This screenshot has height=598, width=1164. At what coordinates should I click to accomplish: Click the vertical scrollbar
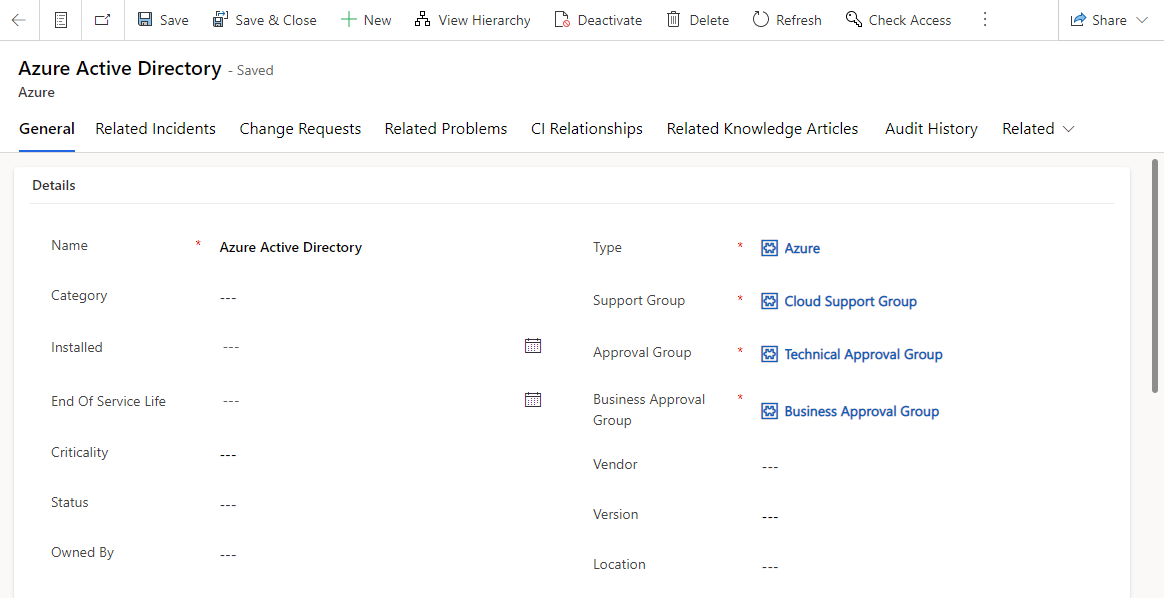[1154, 275]
